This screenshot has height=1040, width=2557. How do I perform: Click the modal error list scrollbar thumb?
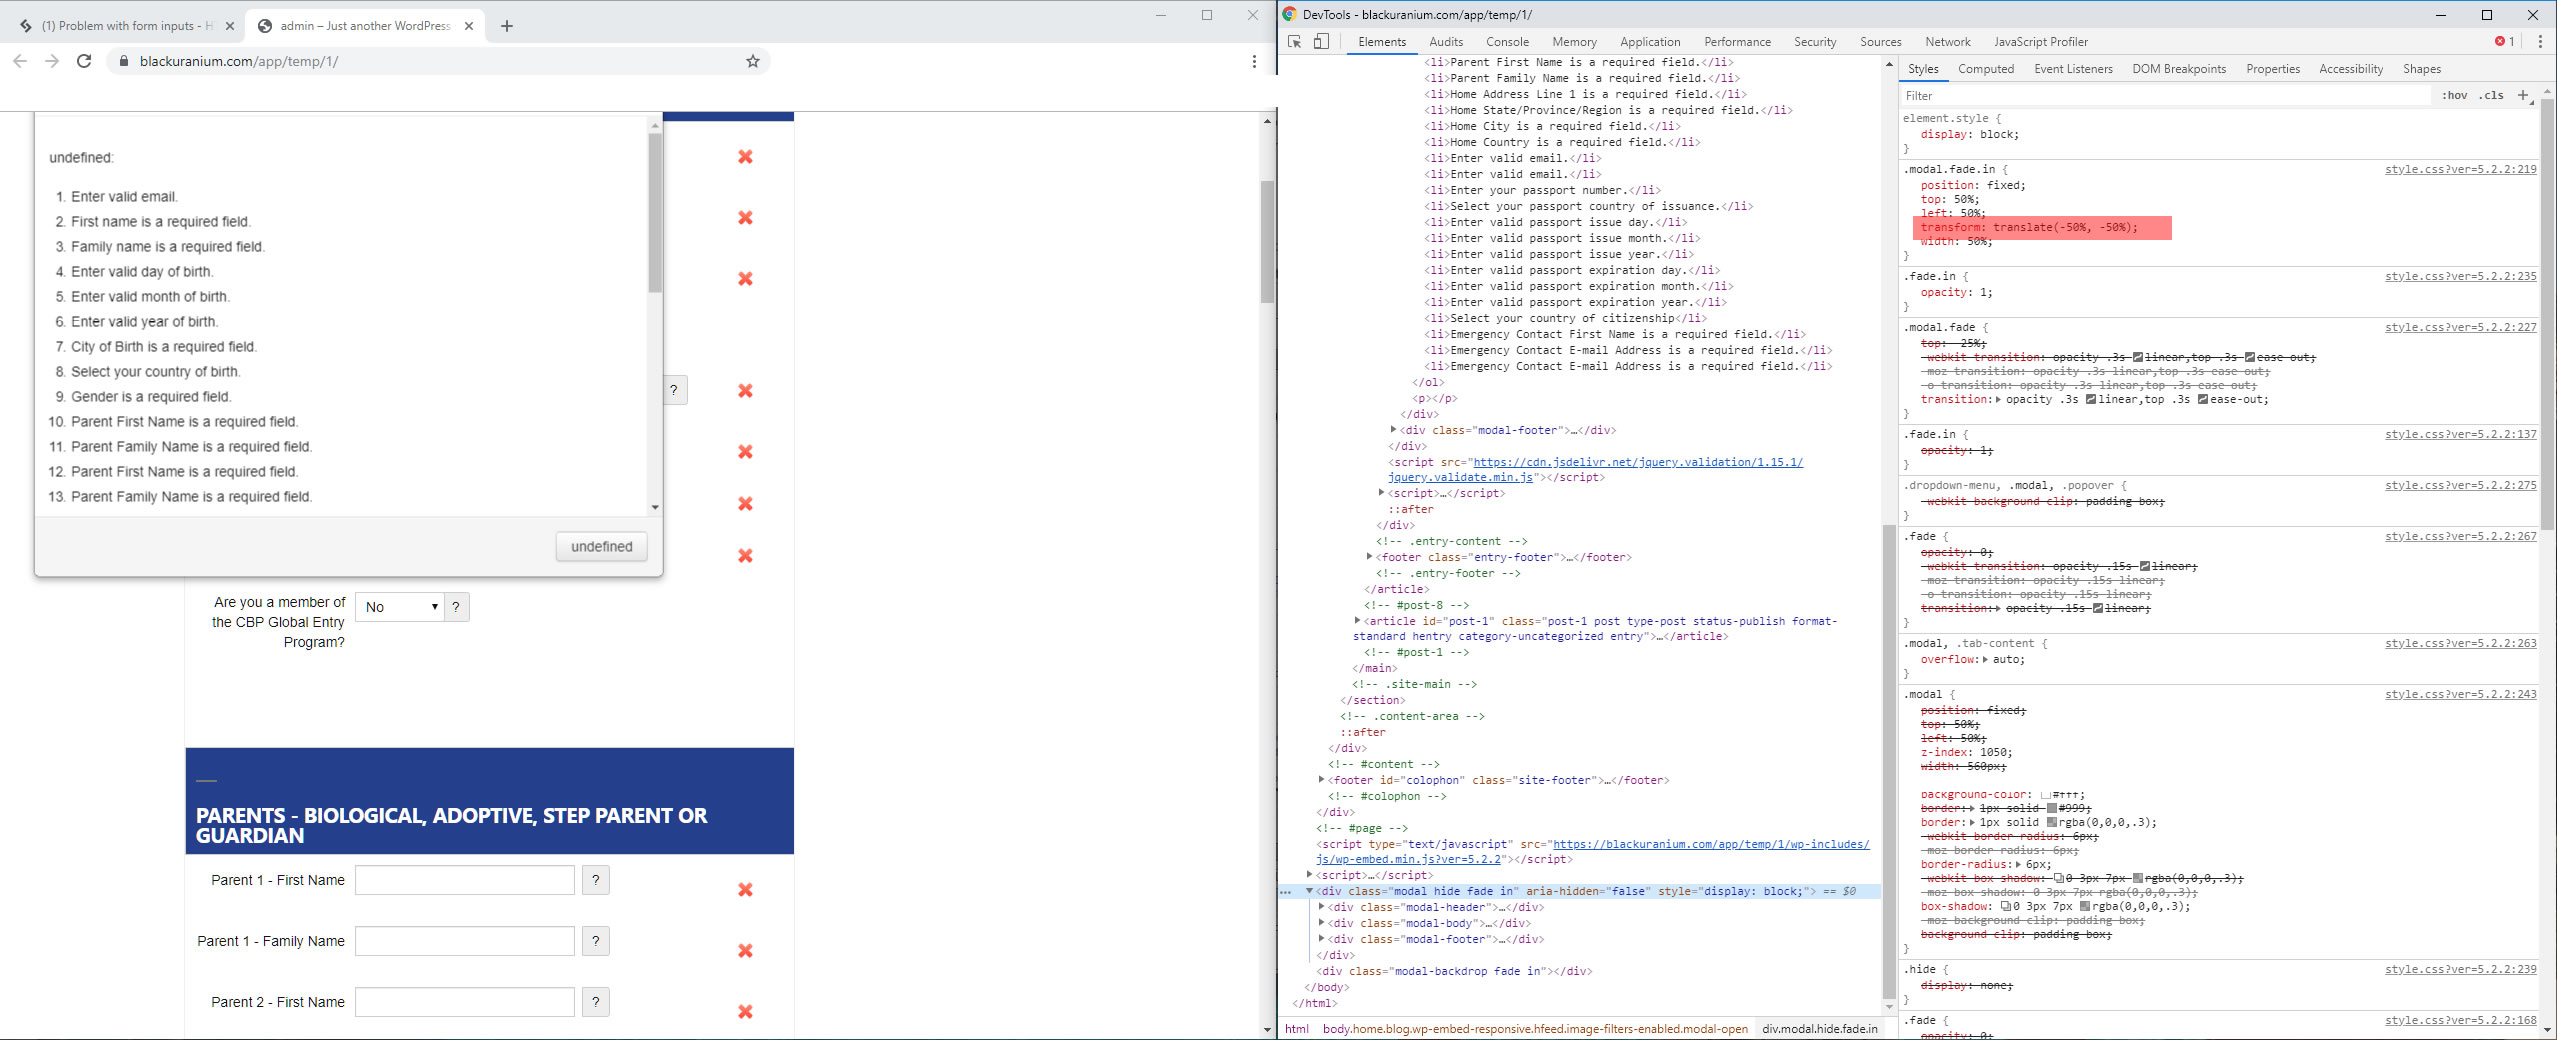click(x=655, y=213)
